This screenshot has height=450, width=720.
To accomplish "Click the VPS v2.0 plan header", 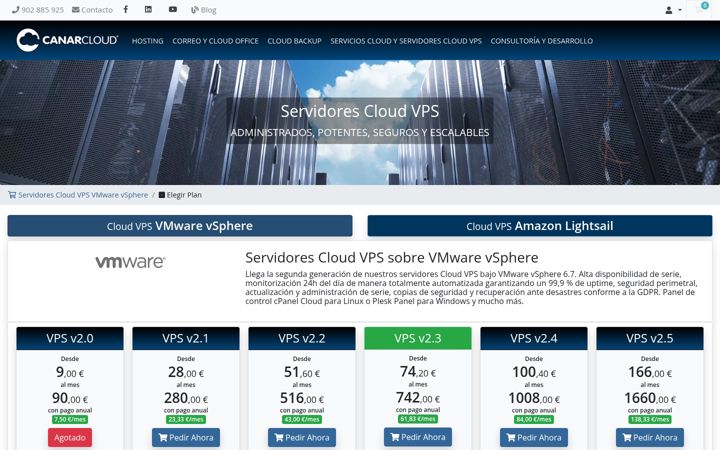I will point(70,338).
